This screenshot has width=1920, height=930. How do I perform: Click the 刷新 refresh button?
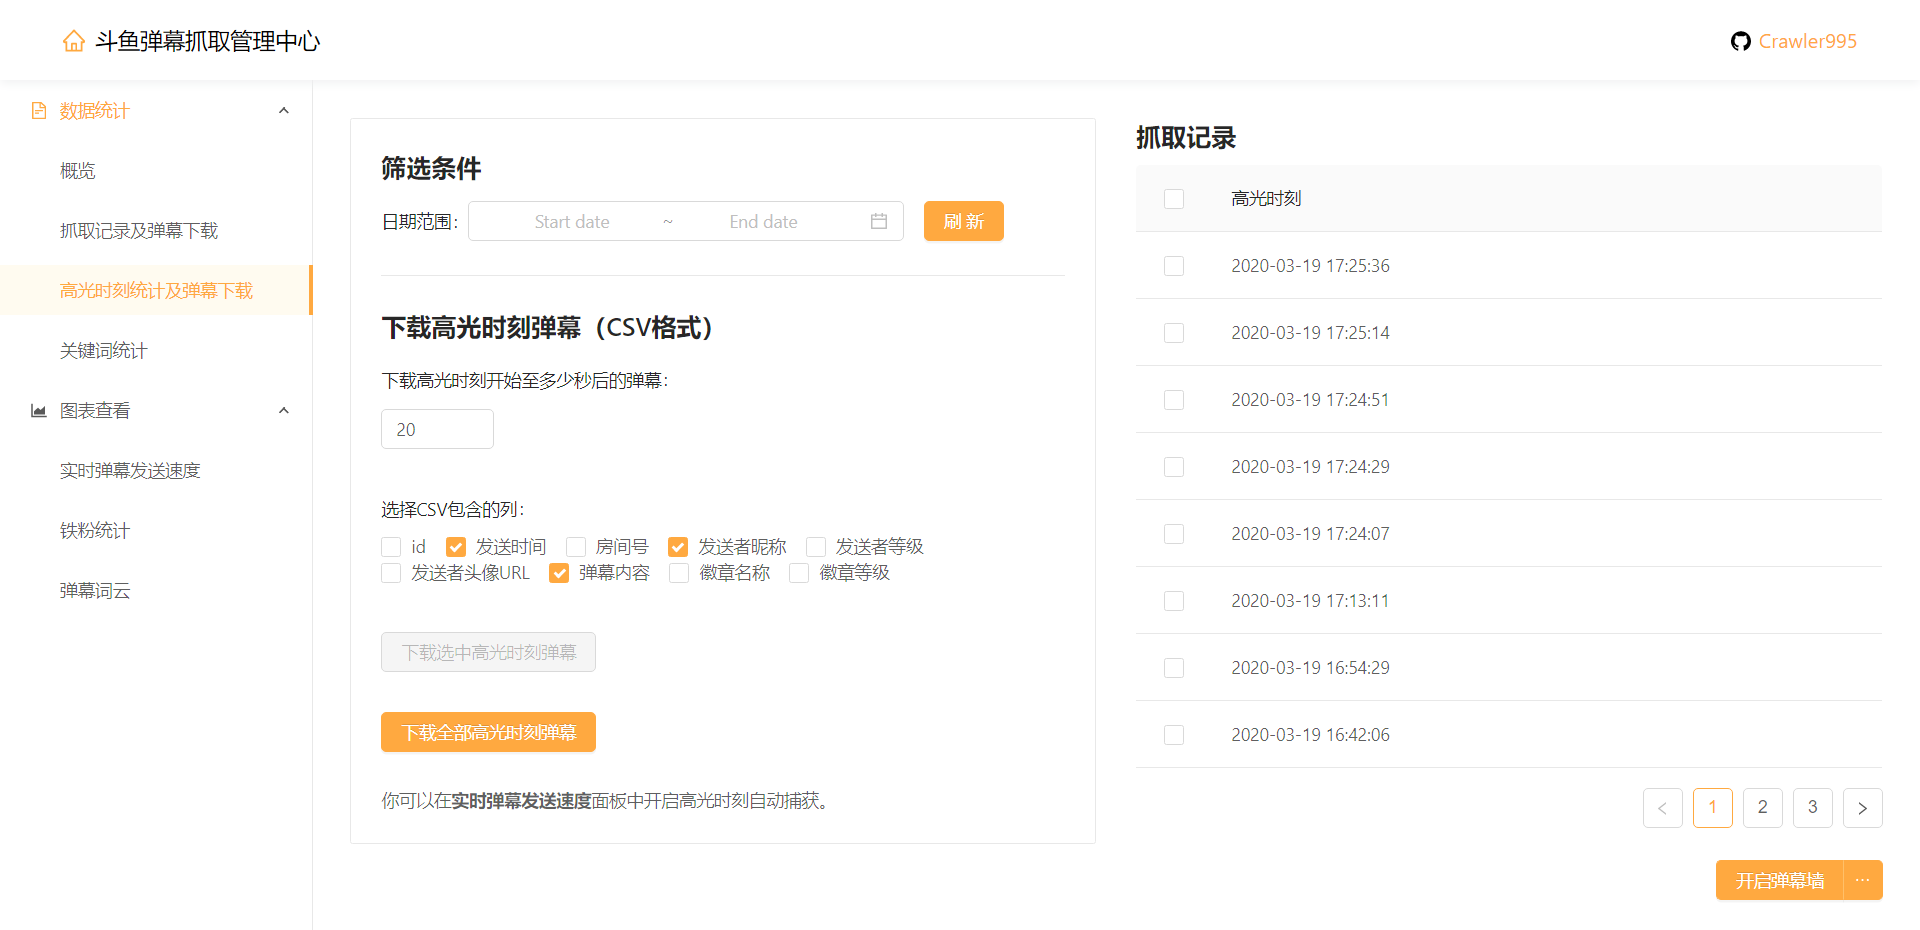pyautogui.click(x=964, y=221)
